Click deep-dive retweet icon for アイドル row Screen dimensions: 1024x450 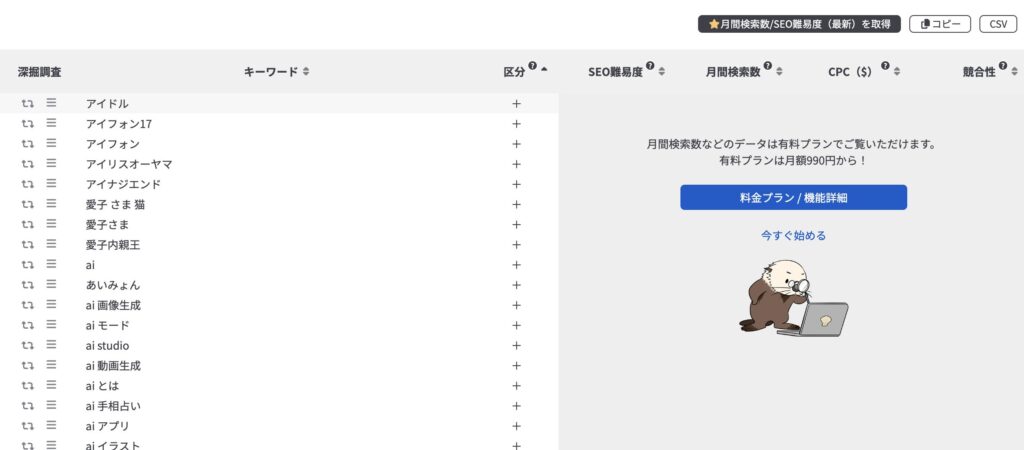click(28, 103)
